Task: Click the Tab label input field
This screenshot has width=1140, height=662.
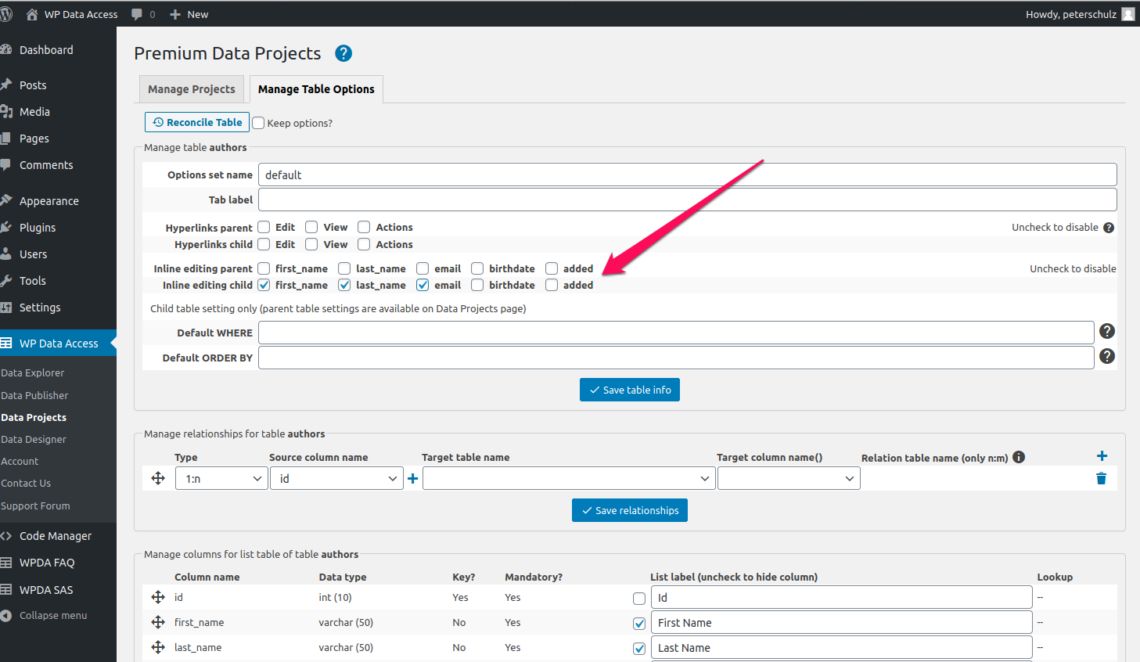Action: point(687,199)
